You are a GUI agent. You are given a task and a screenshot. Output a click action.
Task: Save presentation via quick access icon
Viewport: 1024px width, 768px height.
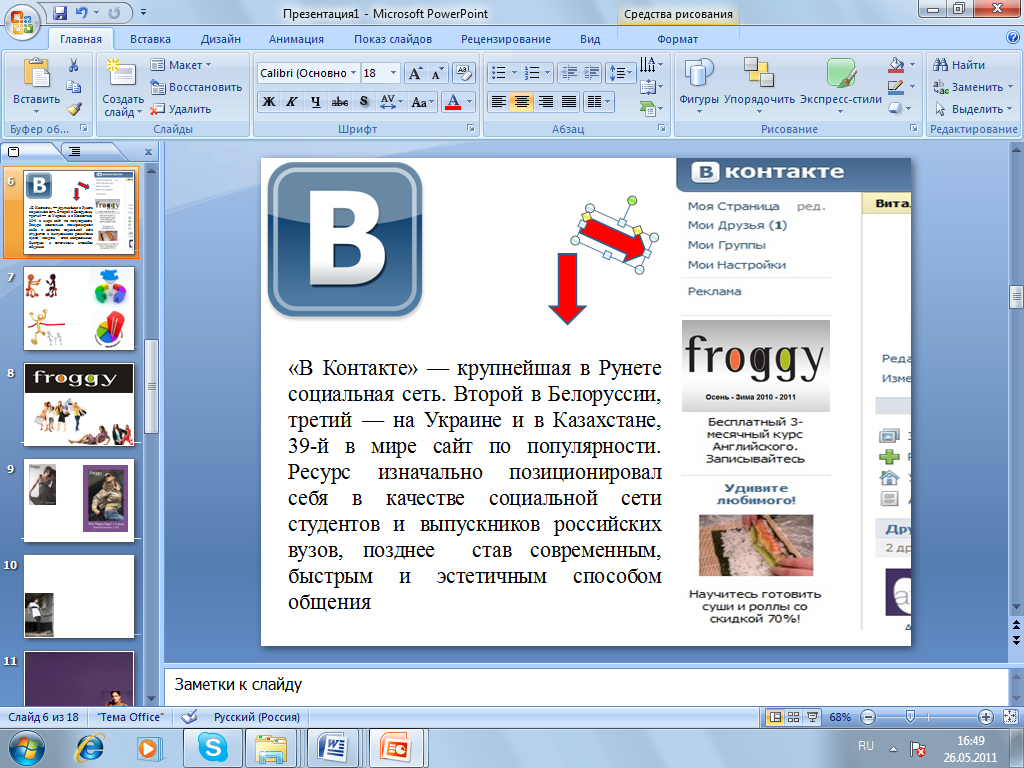pos(60,12)
